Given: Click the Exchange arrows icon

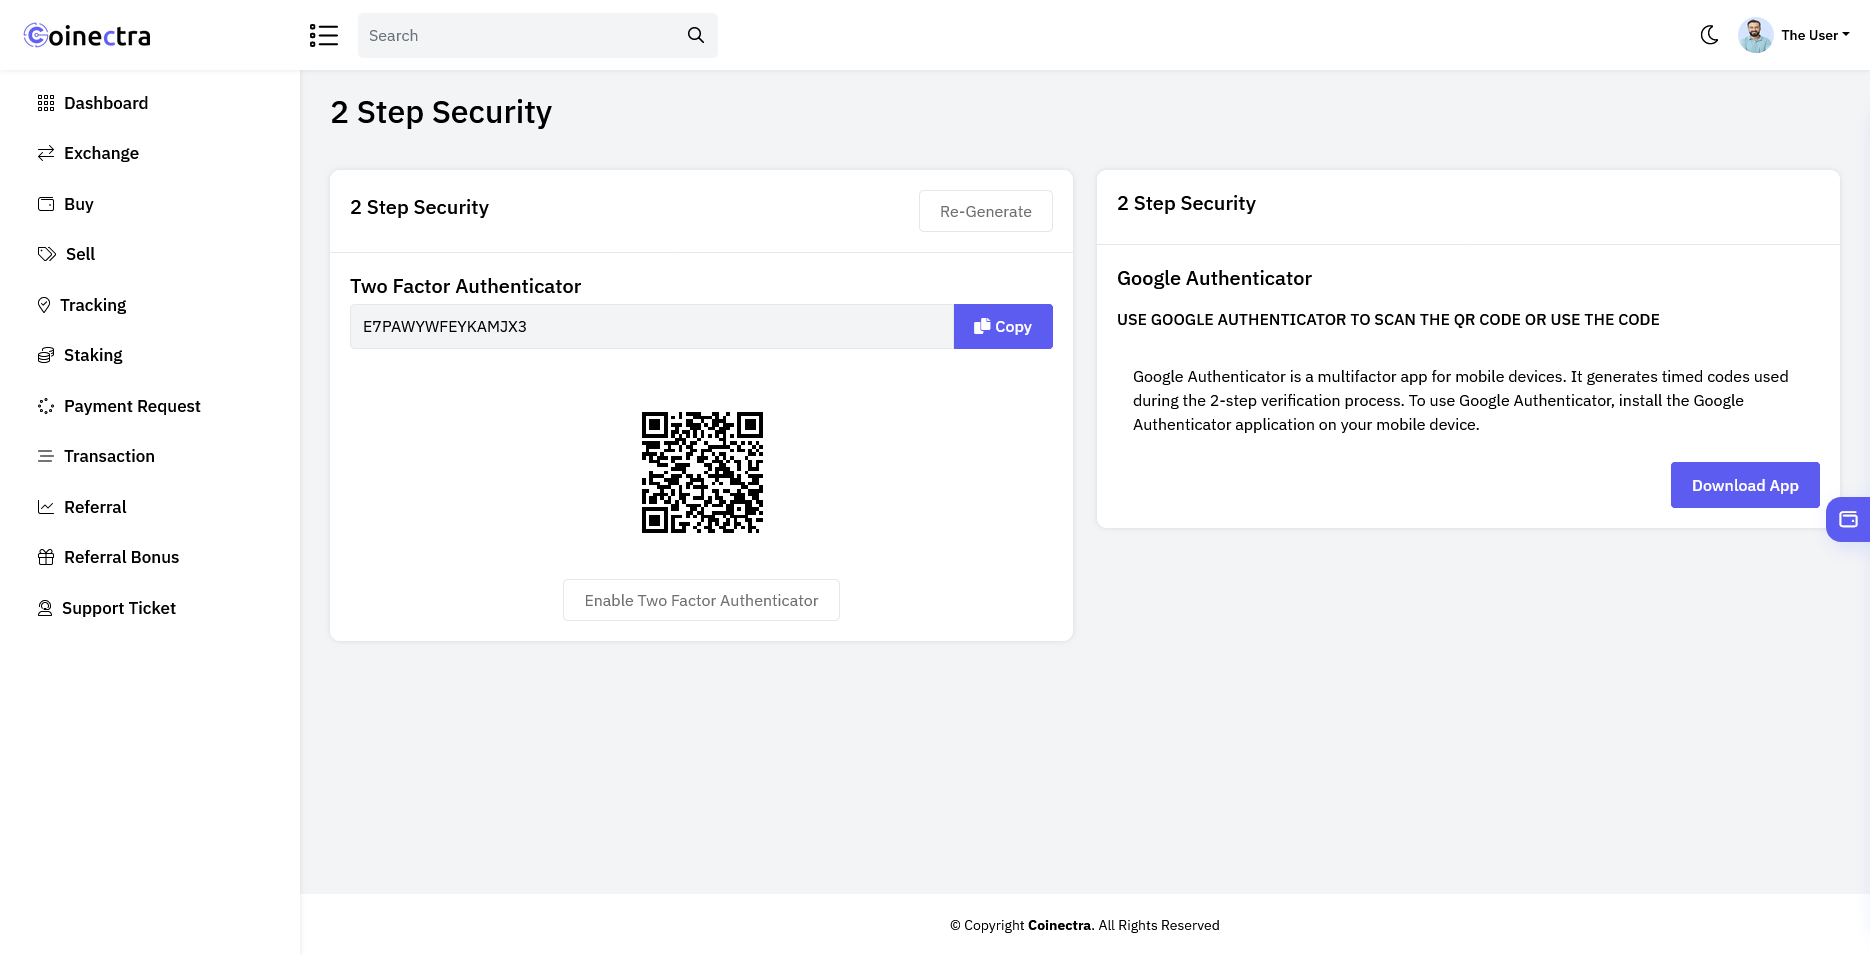Looking at the screenshot, I should pos(46,153).
